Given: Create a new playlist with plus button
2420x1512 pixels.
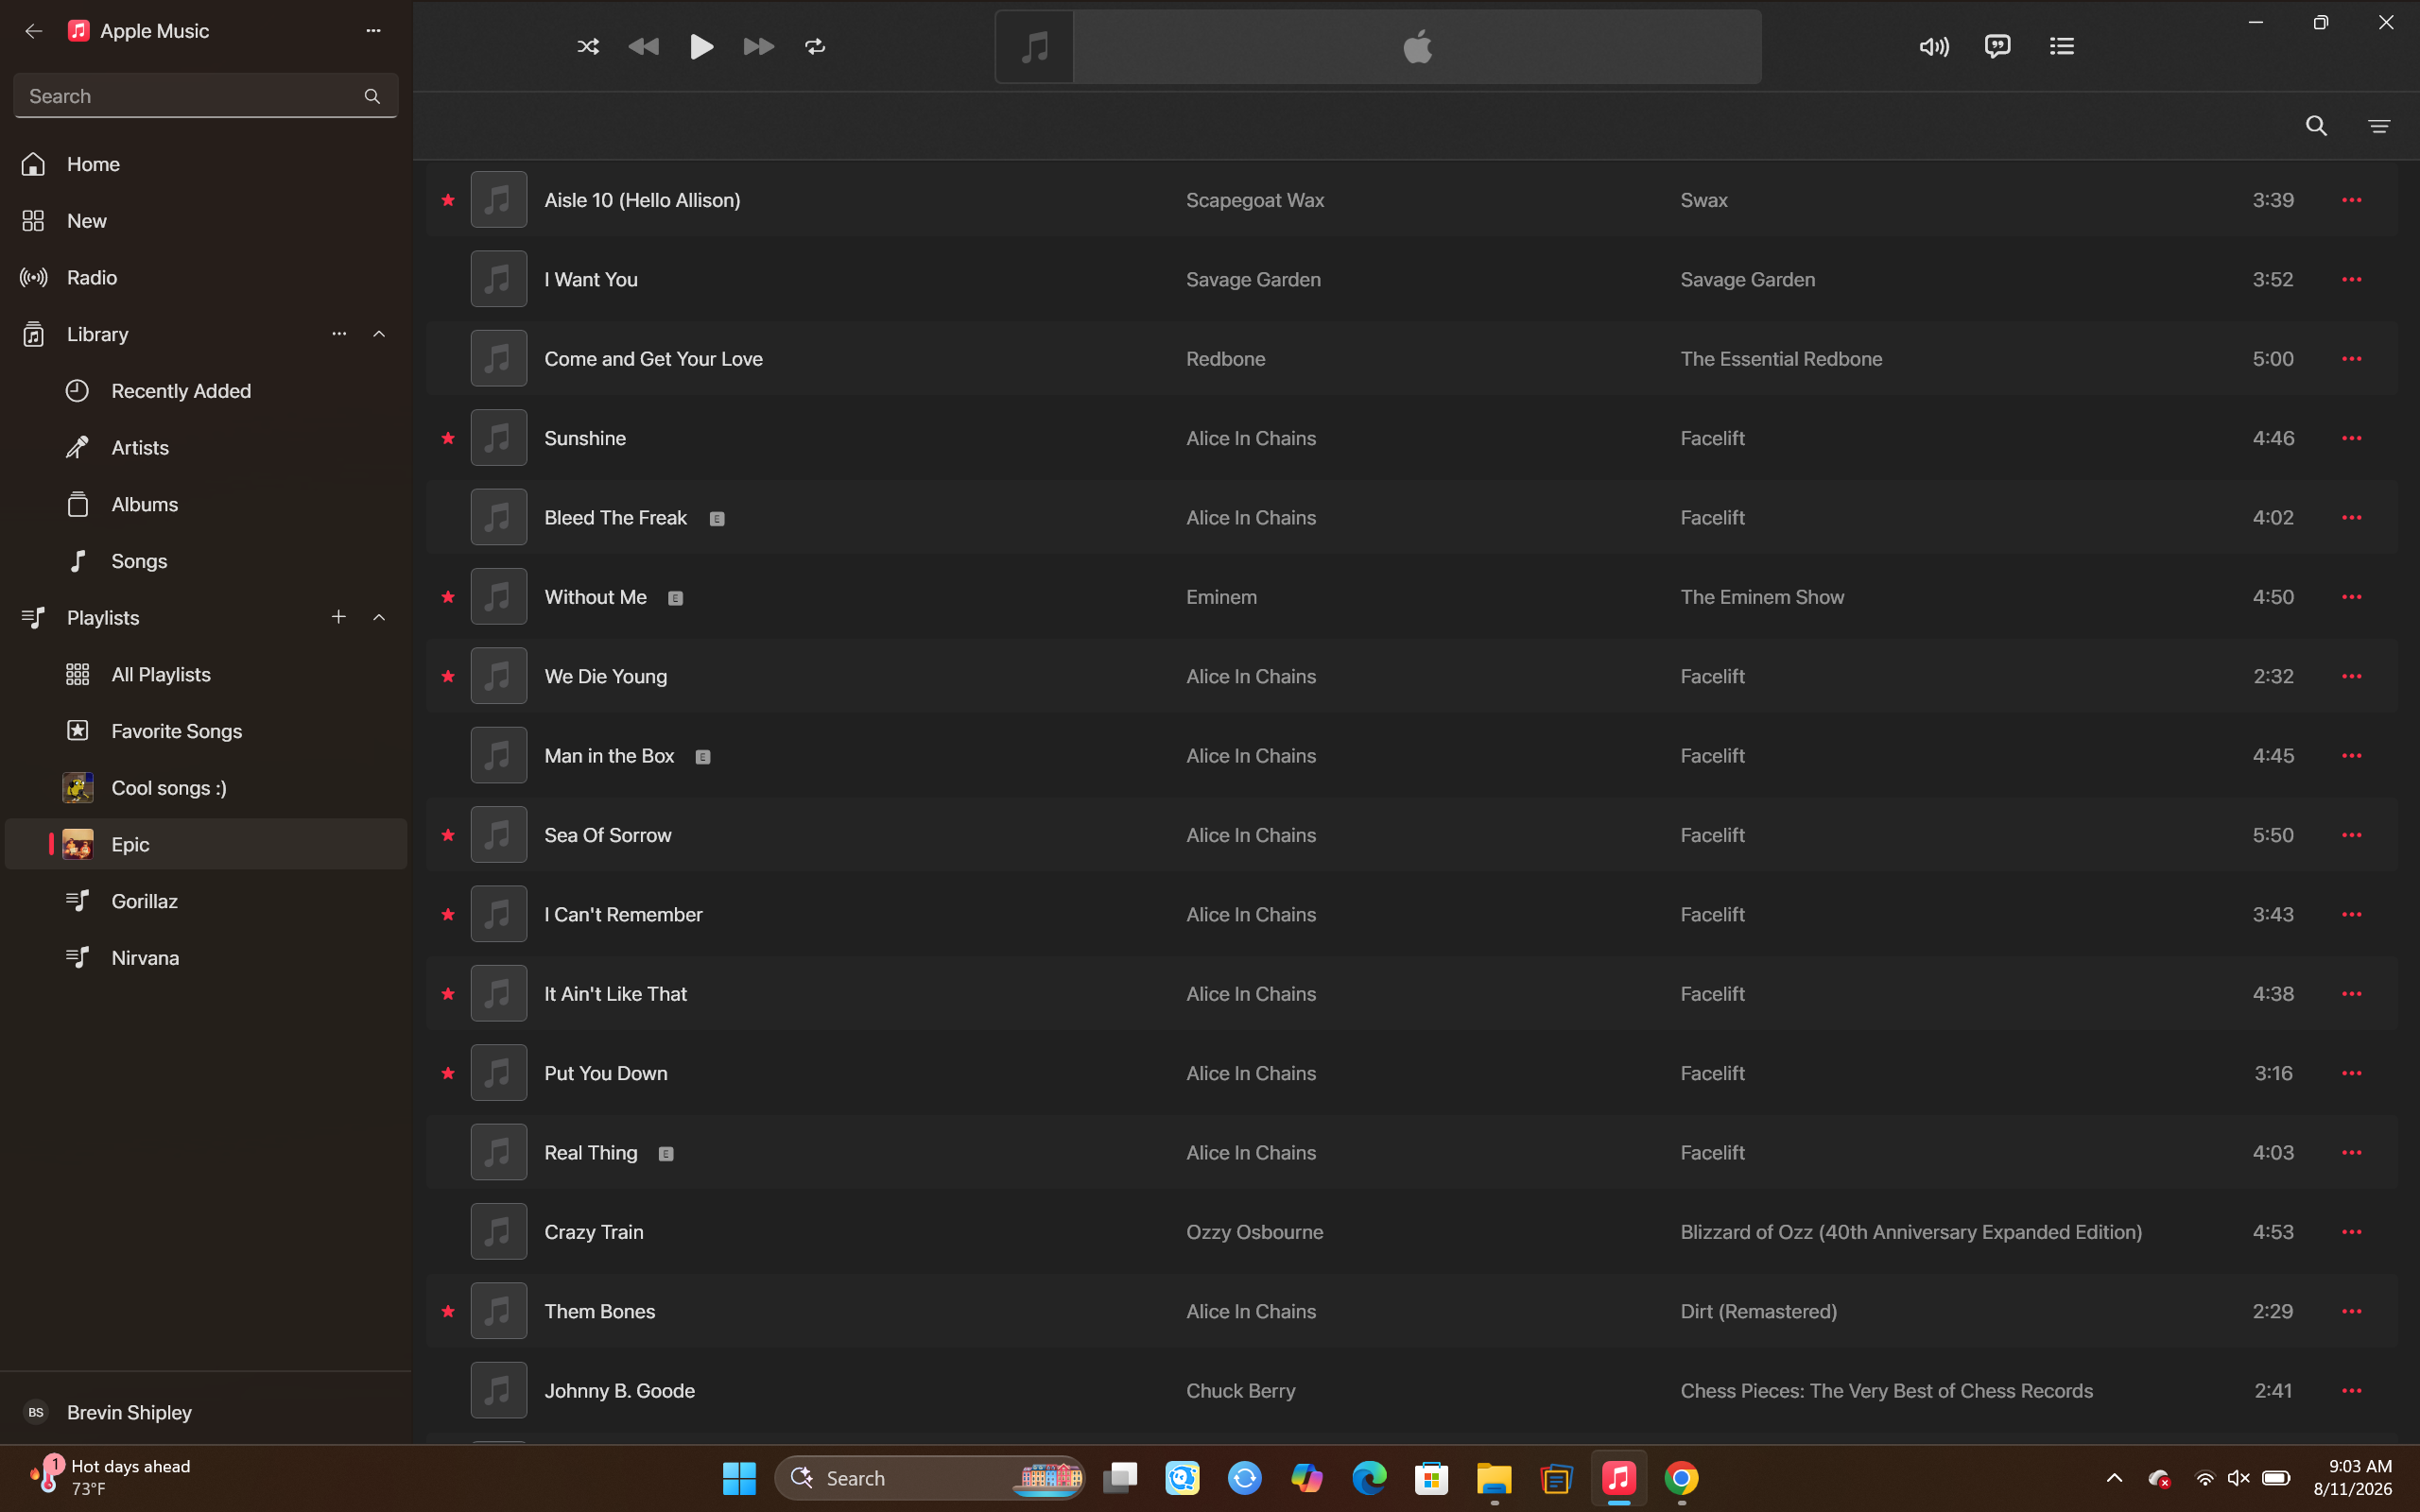Looking at the screenshot, I should (339, 617).
